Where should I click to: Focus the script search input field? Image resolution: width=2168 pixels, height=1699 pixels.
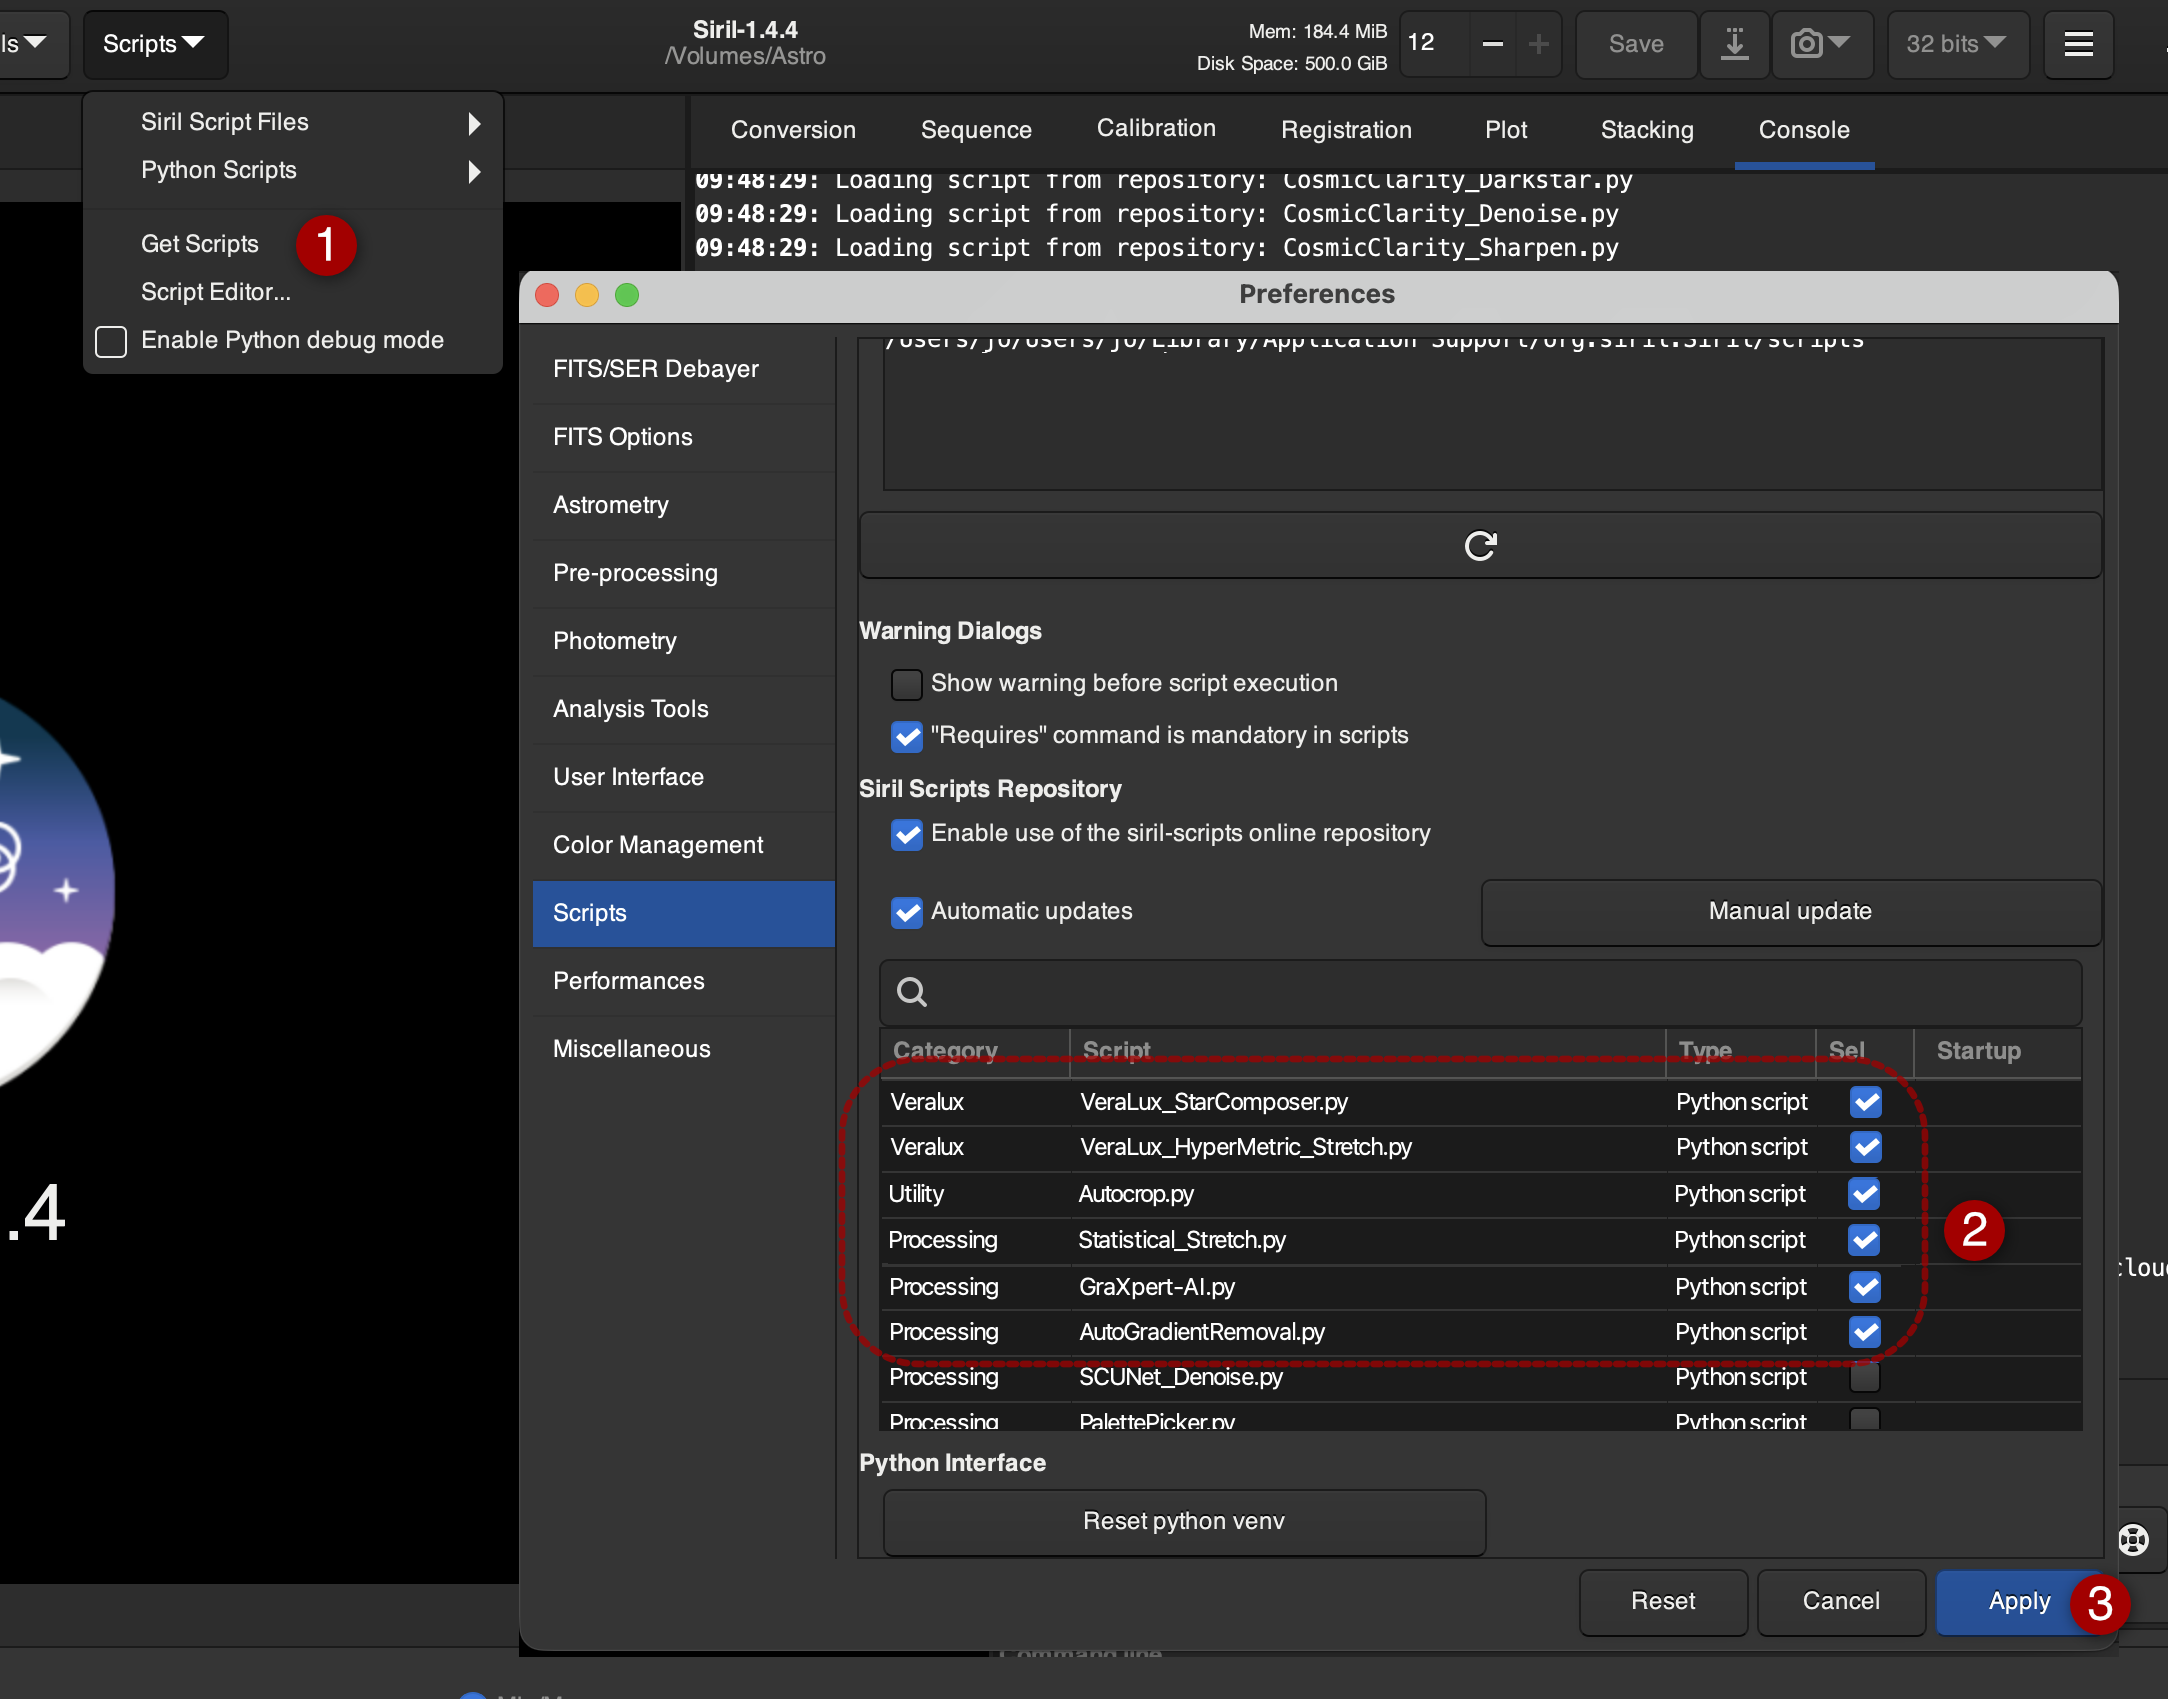tap(1480, 992)
